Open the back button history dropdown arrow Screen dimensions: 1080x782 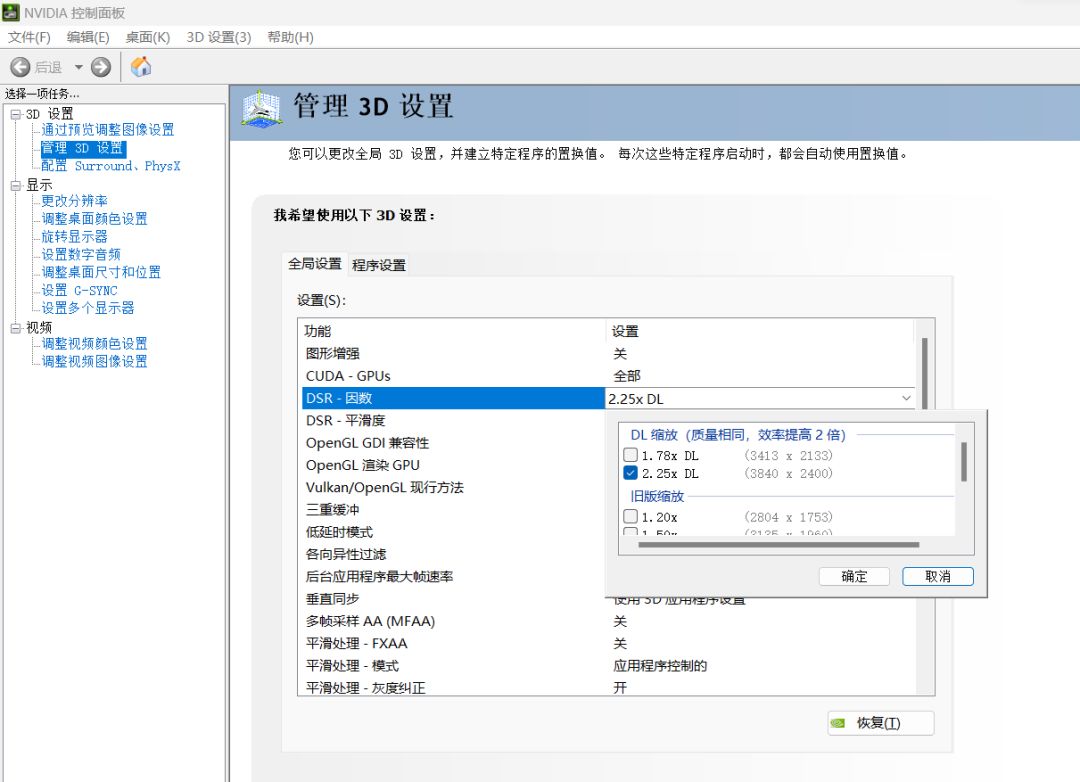(78, 67)
